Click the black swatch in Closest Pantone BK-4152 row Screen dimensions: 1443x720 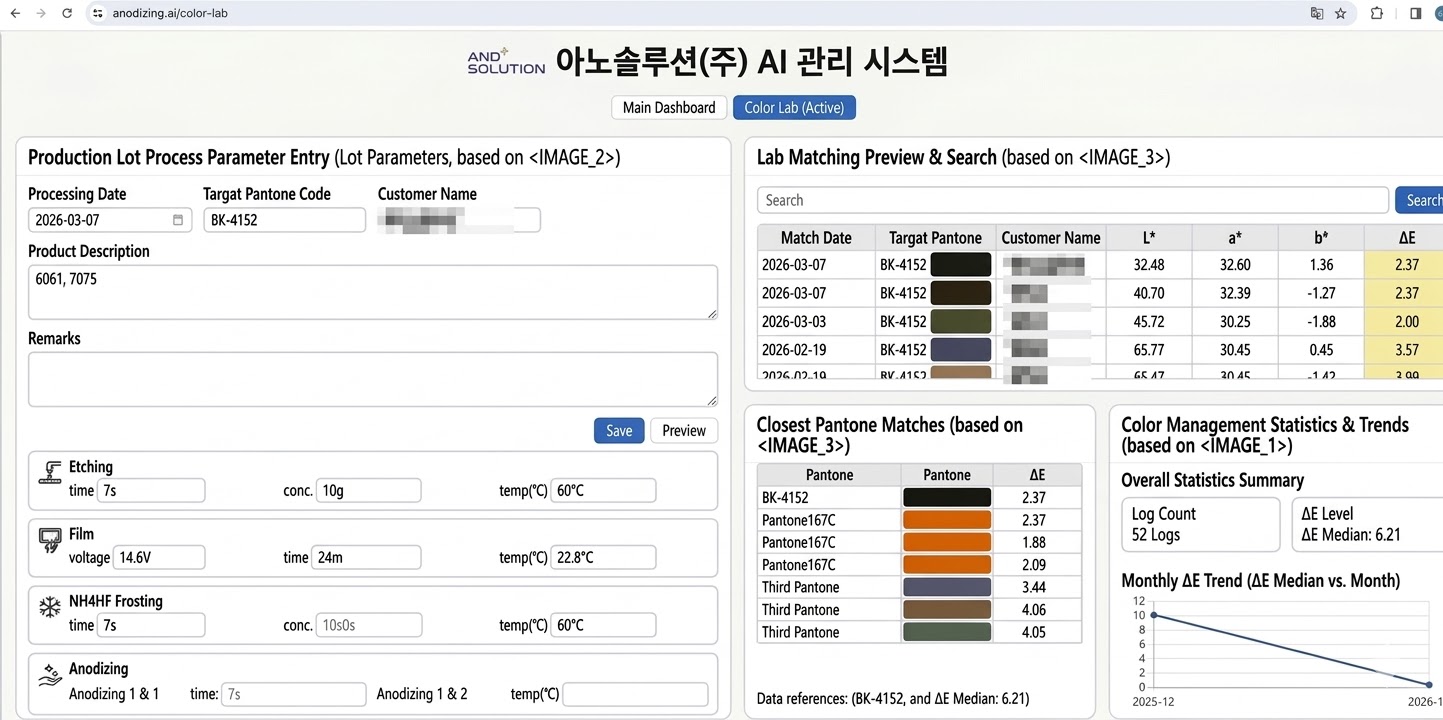pos(946,497)
